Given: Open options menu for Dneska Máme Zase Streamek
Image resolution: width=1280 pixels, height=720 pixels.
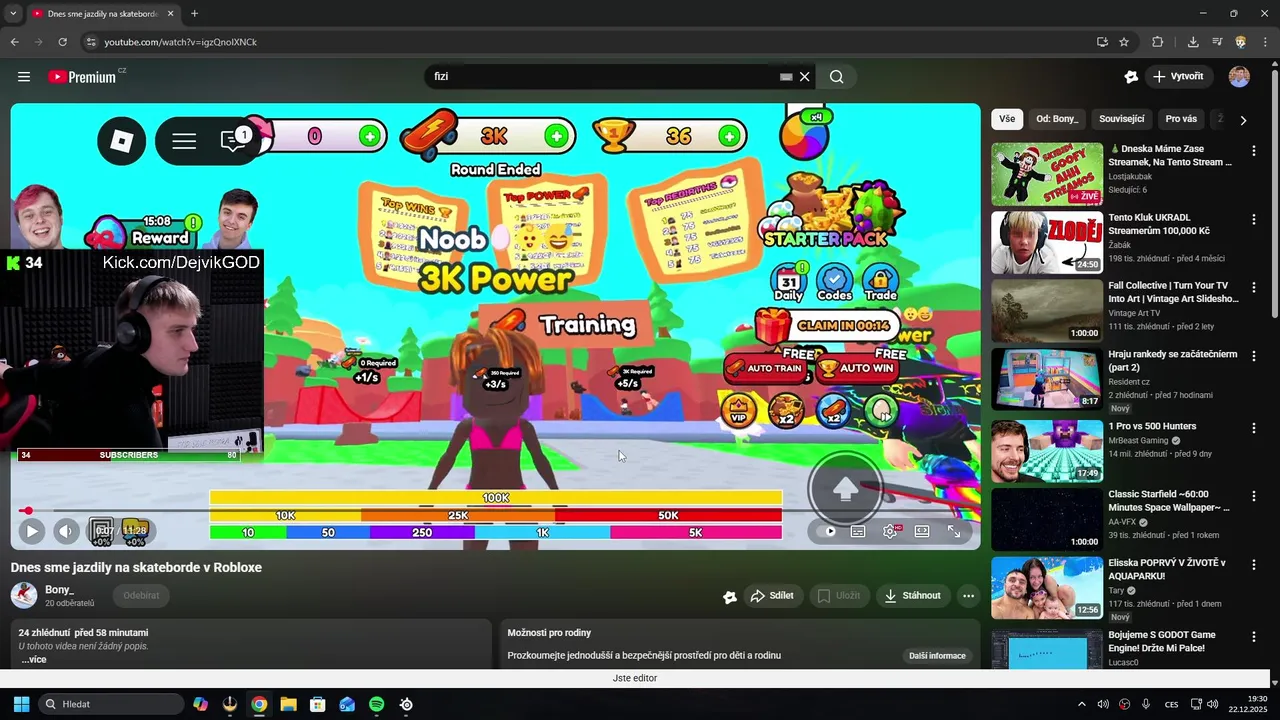Looking at the screenshot, I should (1254, 151).
